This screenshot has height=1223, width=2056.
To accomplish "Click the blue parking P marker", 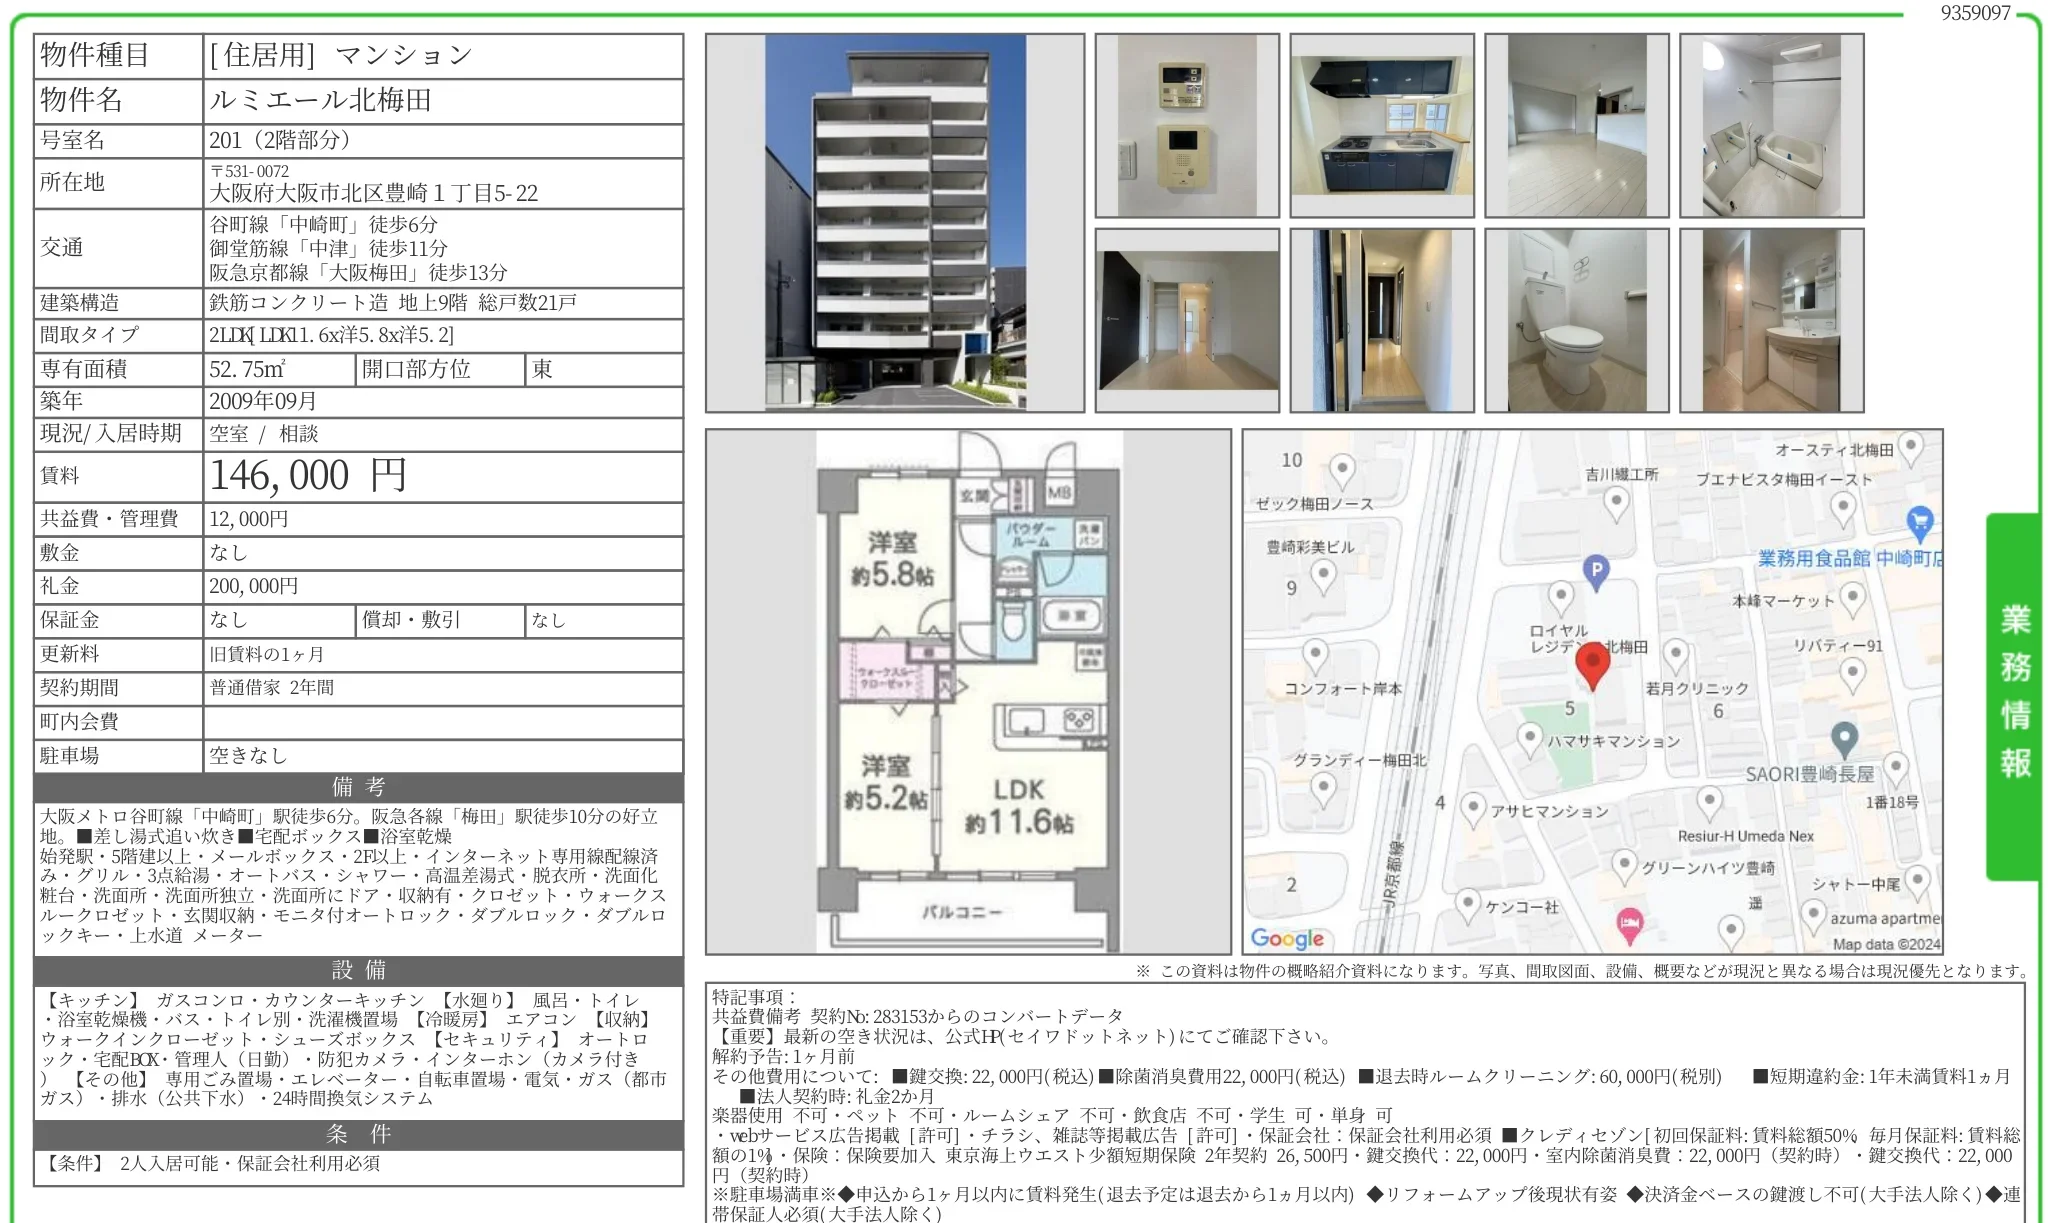I will tap(1597, 571).
